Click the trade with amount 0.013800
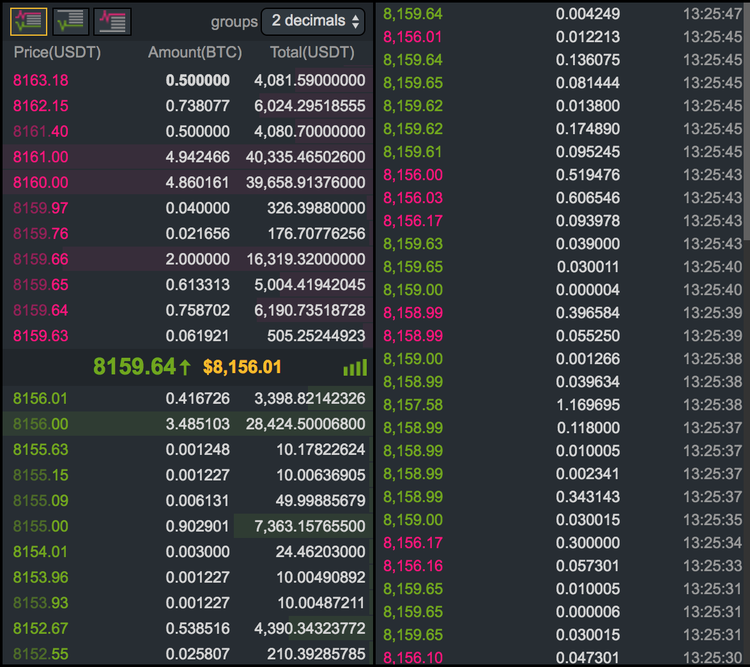Screen dimensions: 750x667 click(x=562, y=106)
